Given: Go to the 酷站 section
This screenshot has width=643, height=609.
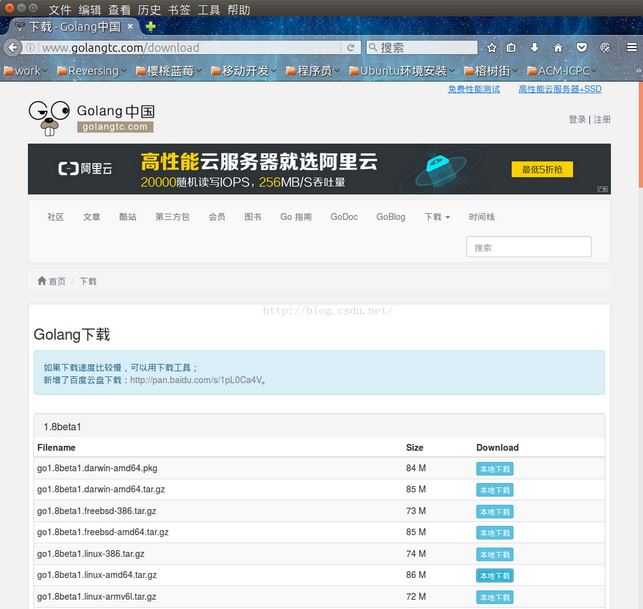Looking at the screenshot, I should click(x=128, y=217).
